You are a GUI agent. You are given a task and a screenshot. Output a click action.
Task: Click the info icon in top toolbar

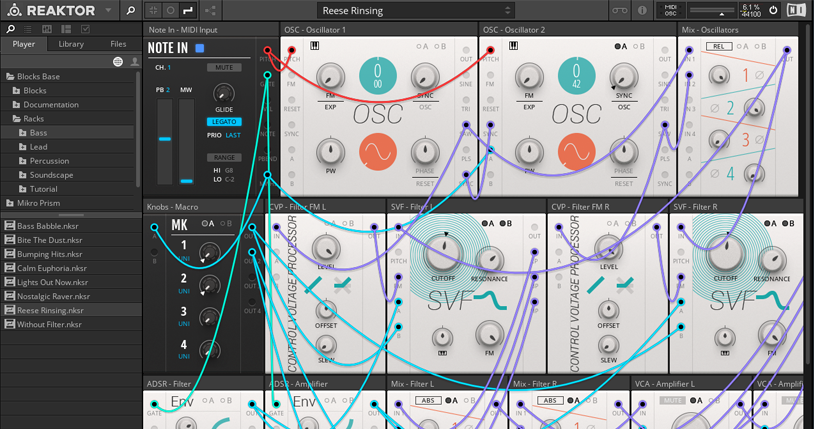[642, 11]
